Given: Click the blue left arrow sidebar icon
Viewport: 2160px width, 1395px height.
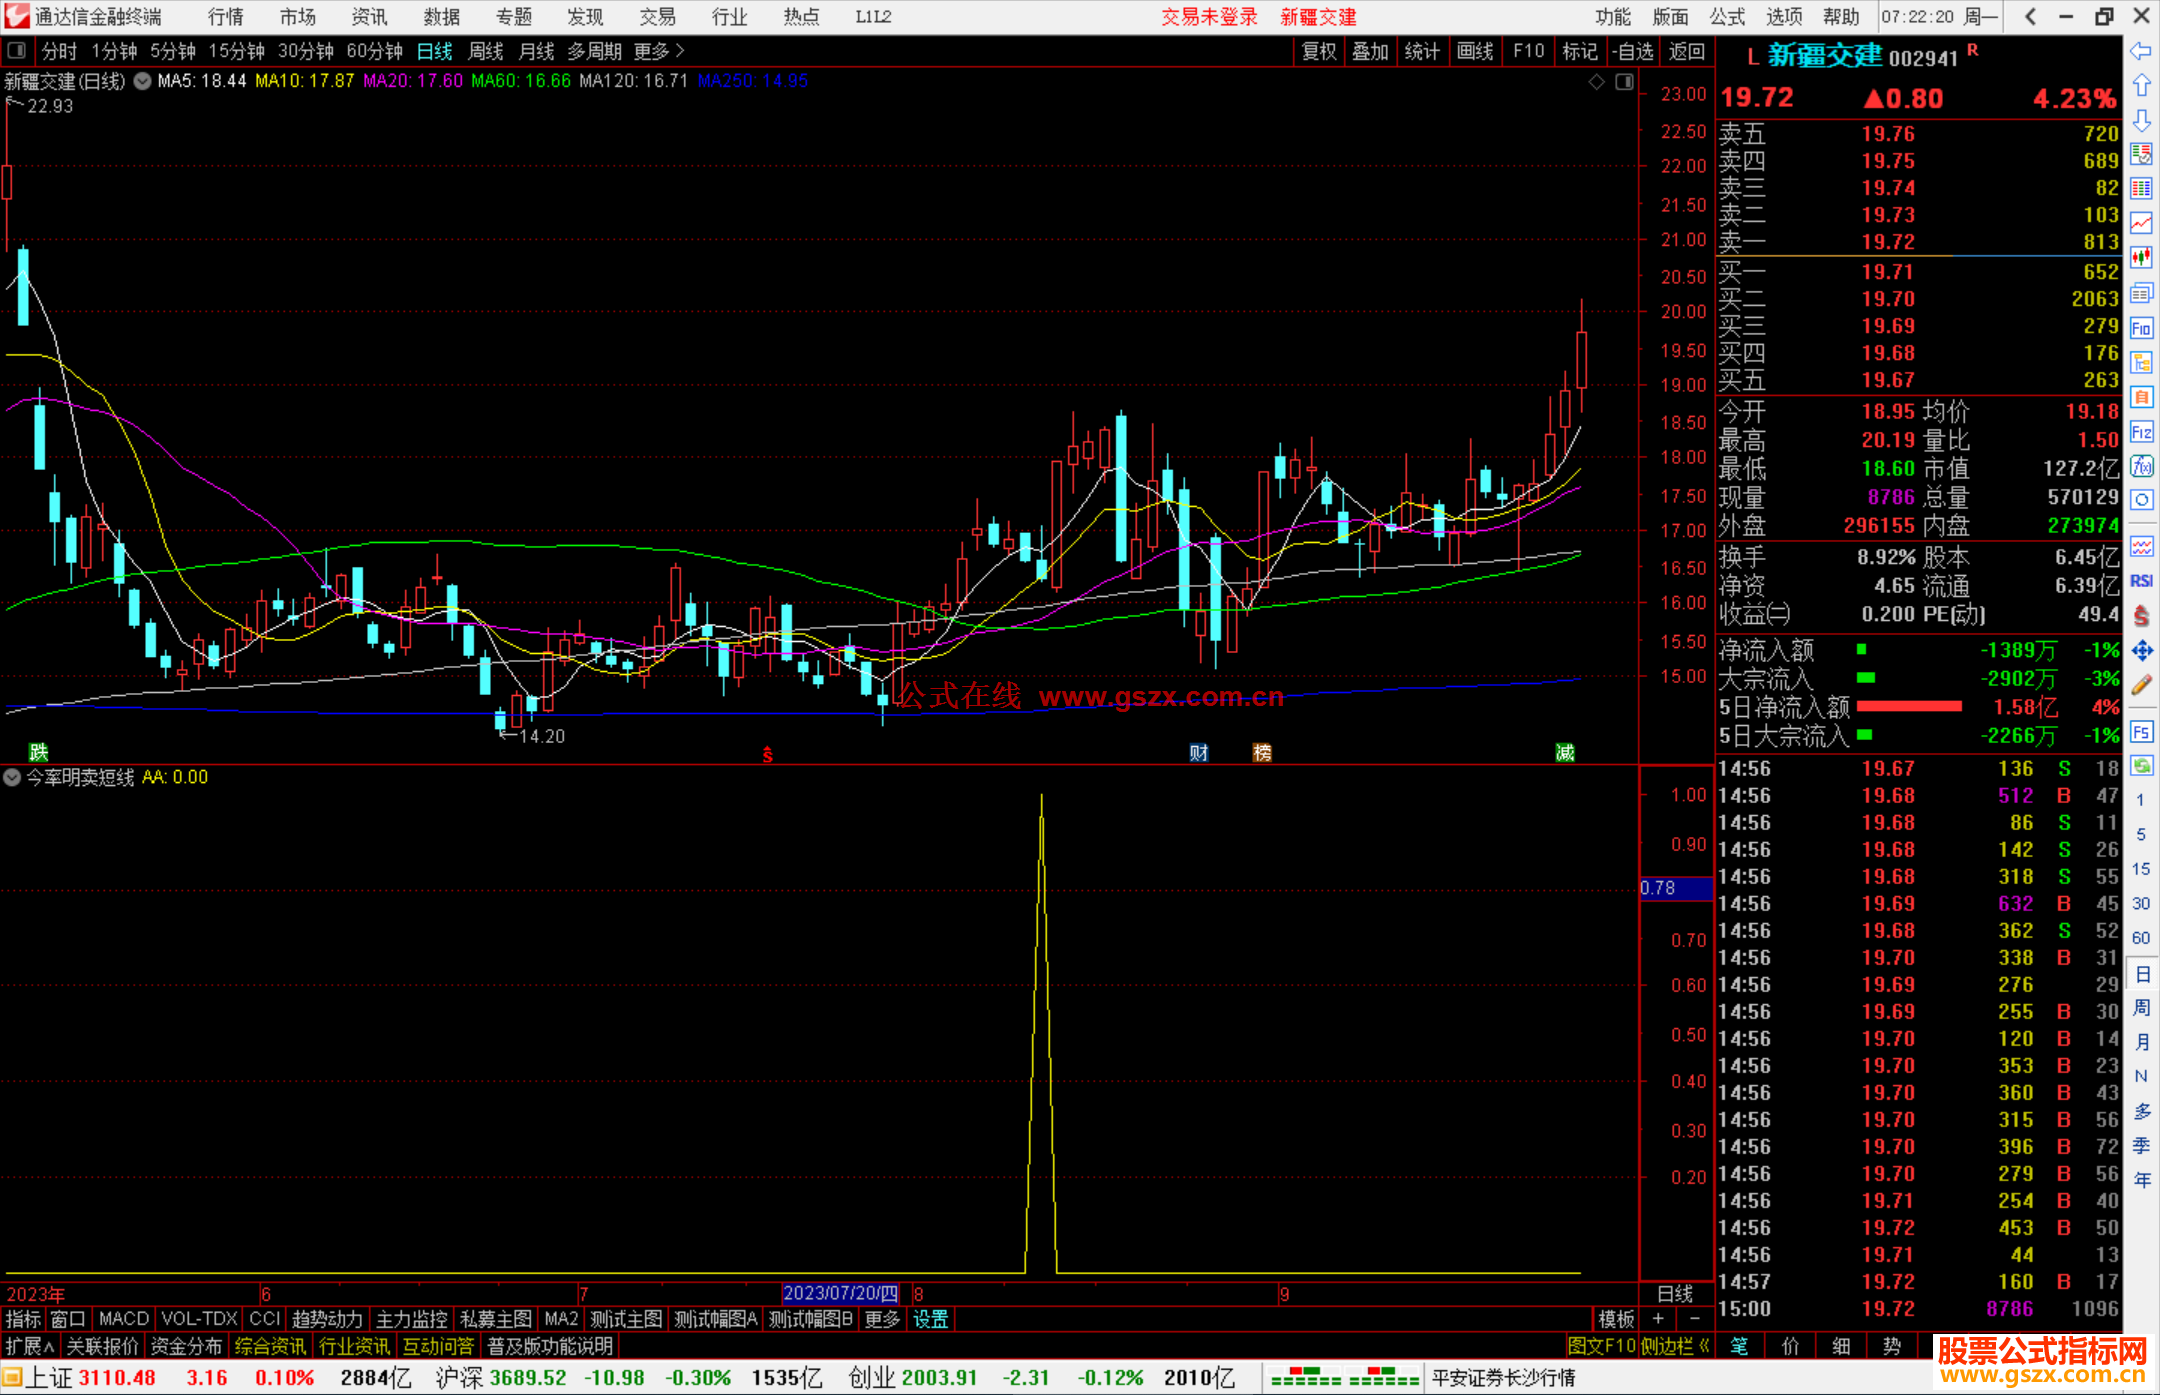Looking at the screenshot, I should (2141, 51).
